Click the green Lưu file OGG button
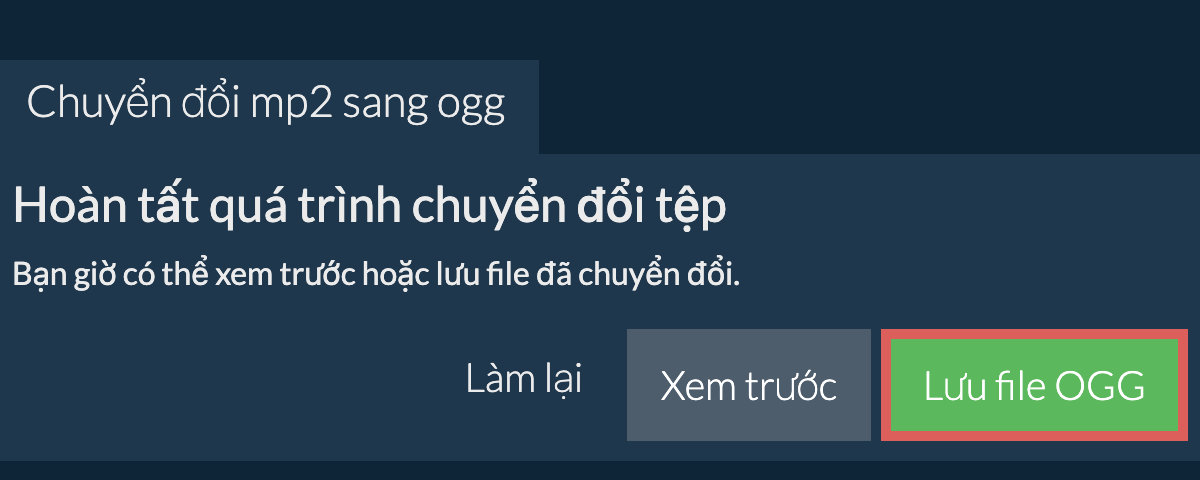The width and height of the screenshot is (1200, 480). click(x=1034, y=386)
